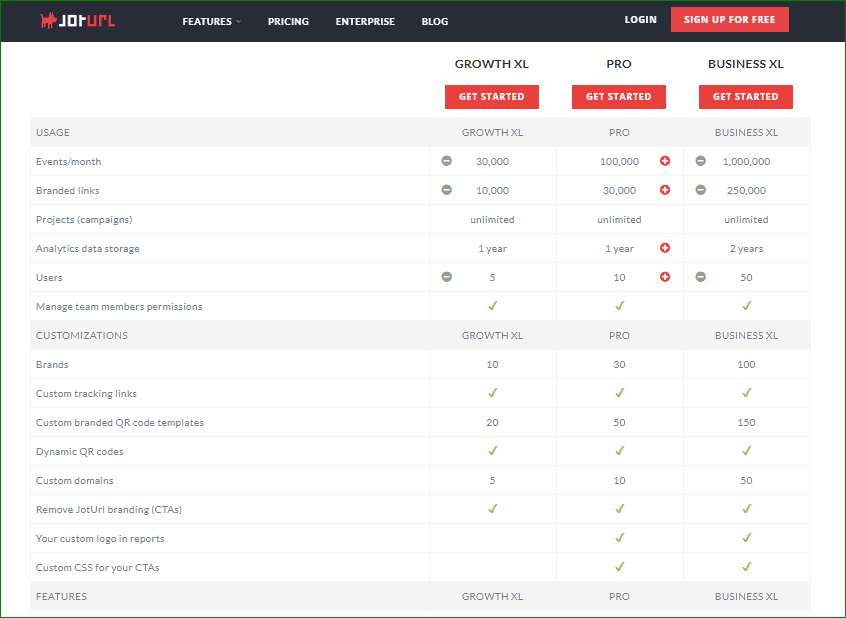Click plus icon beside Pro 100,000 events
846x618 pixels.
coord(665,161)
